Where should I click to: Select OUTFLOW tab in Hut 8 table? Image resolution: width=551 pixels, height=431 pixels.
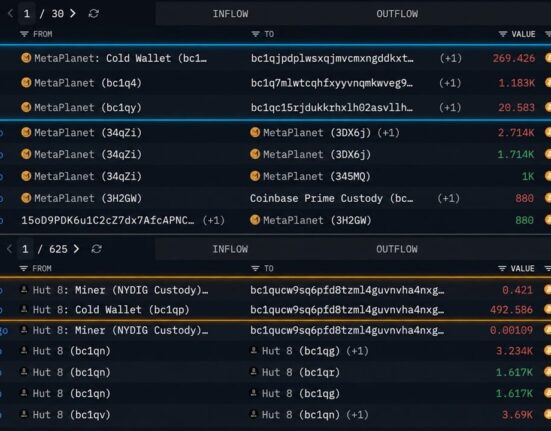[397, 249]
